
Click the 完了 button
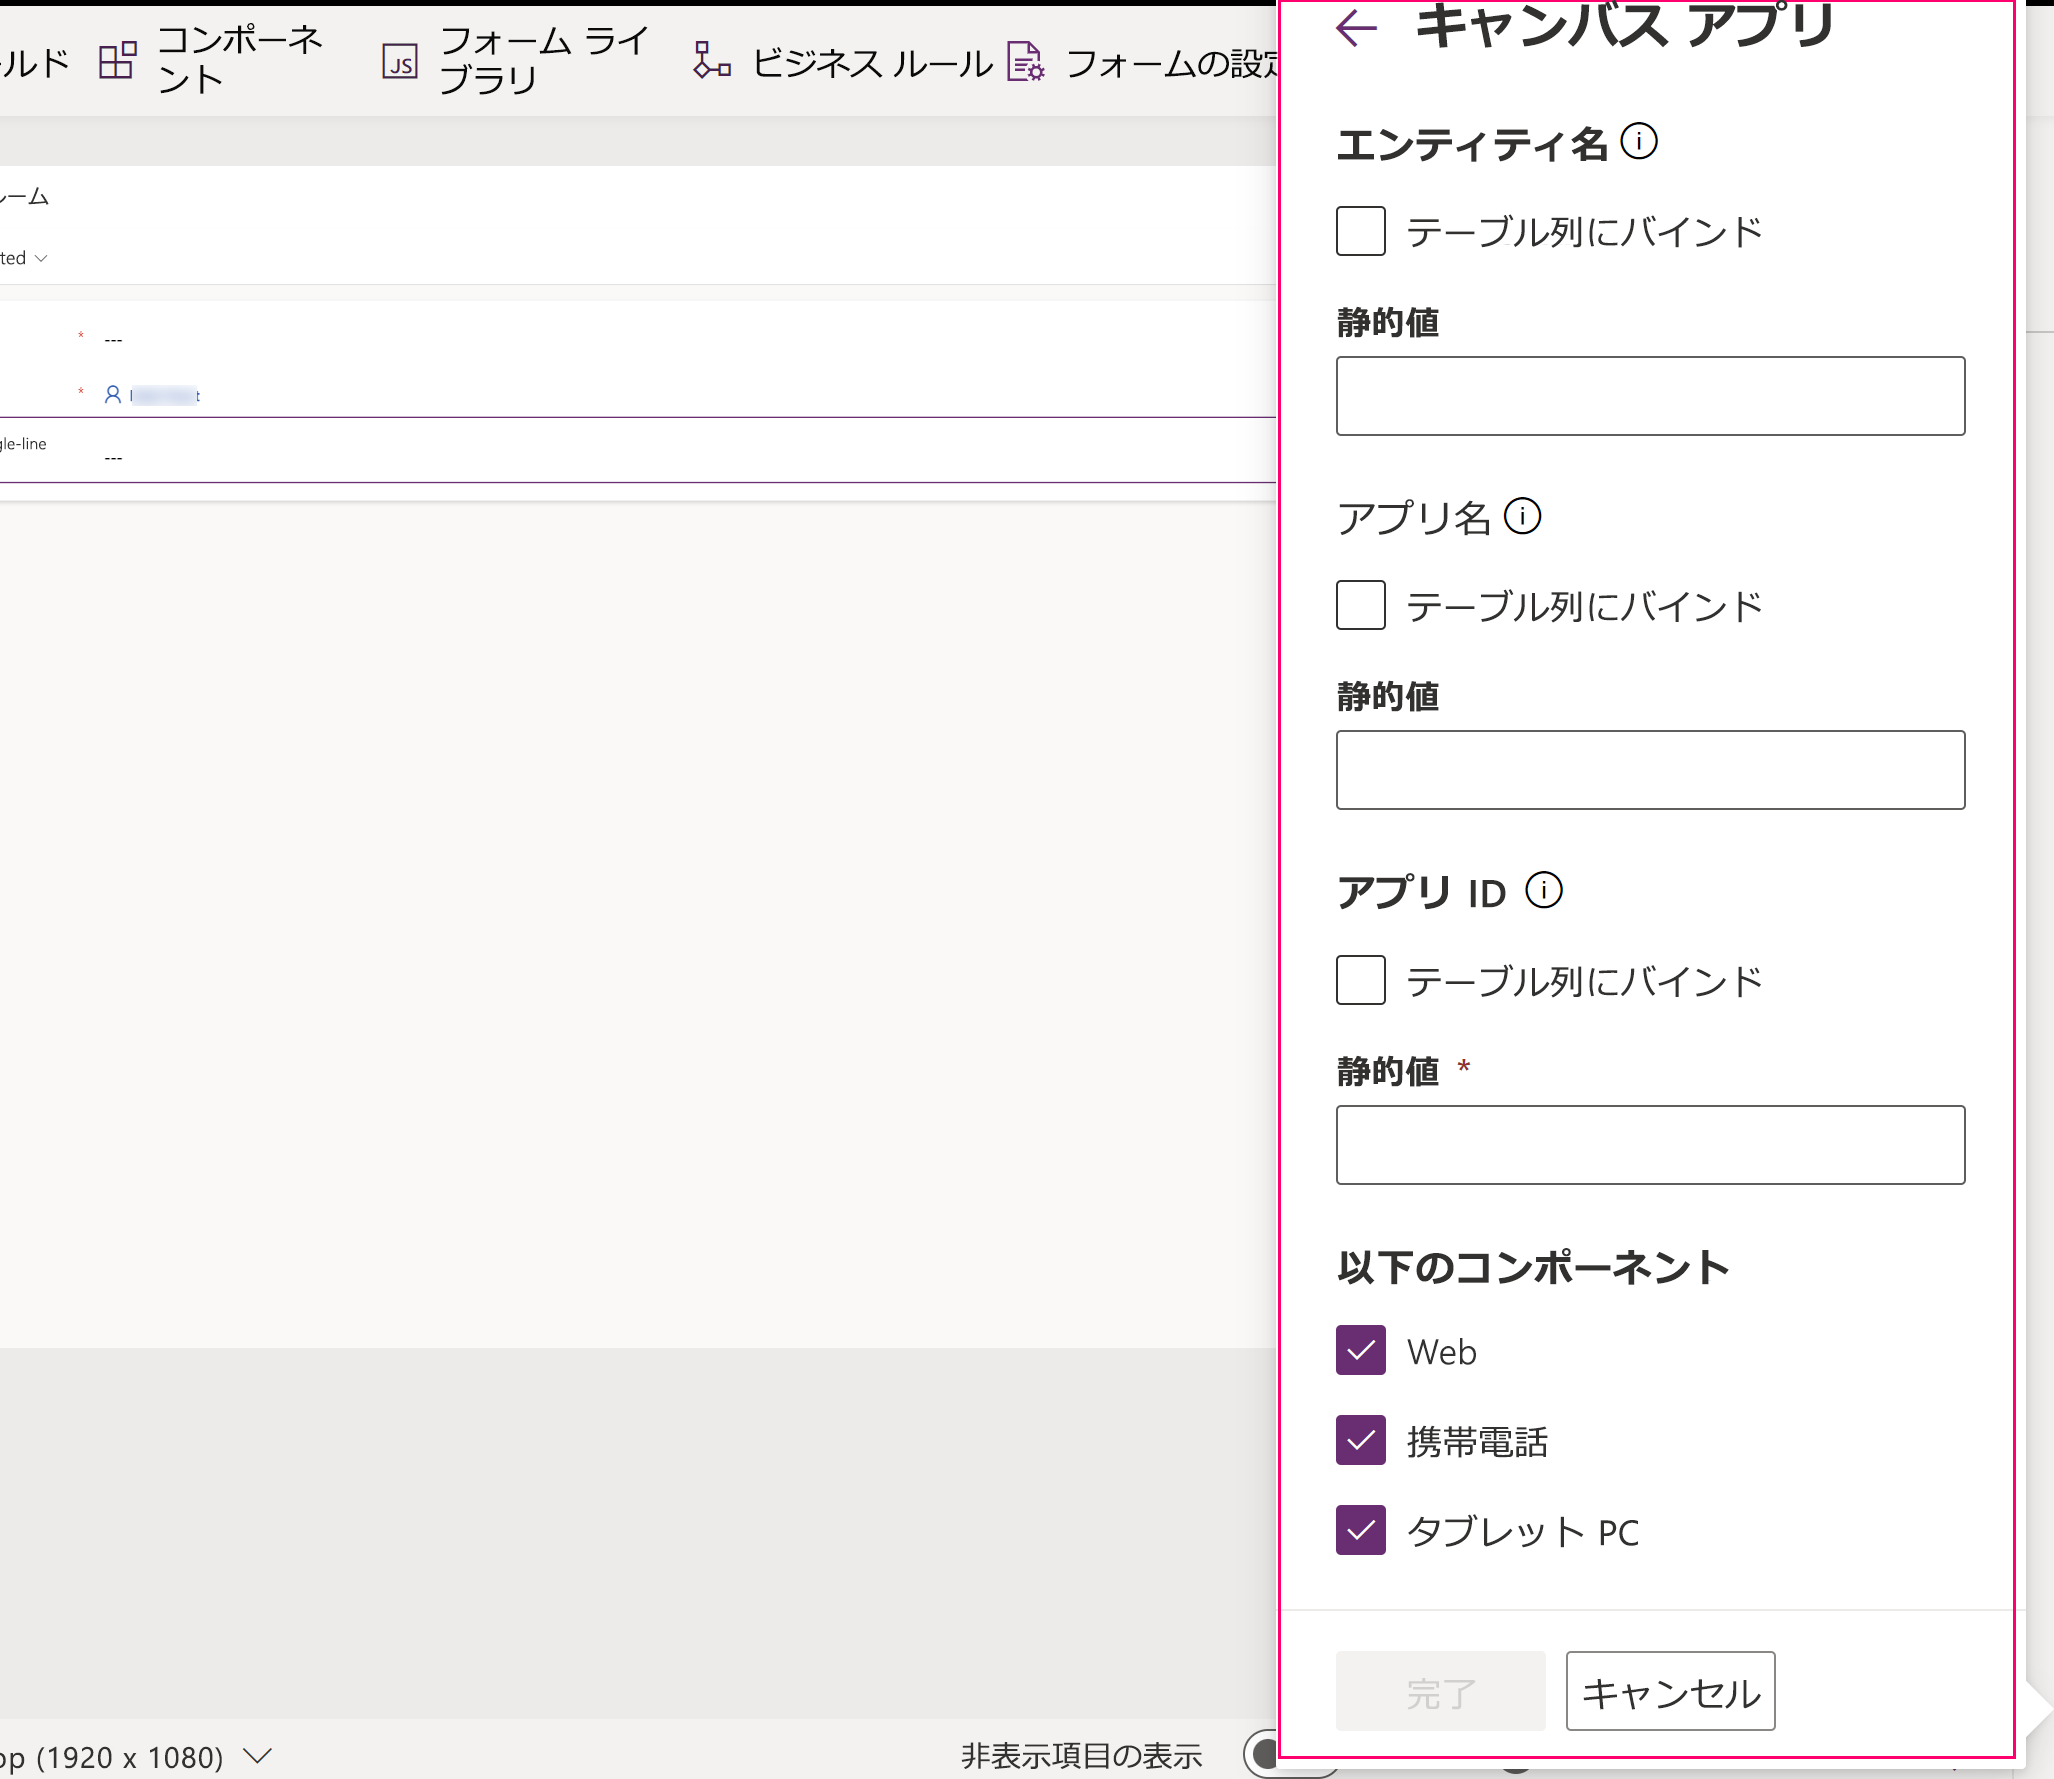click(x=1441, y=1691)
